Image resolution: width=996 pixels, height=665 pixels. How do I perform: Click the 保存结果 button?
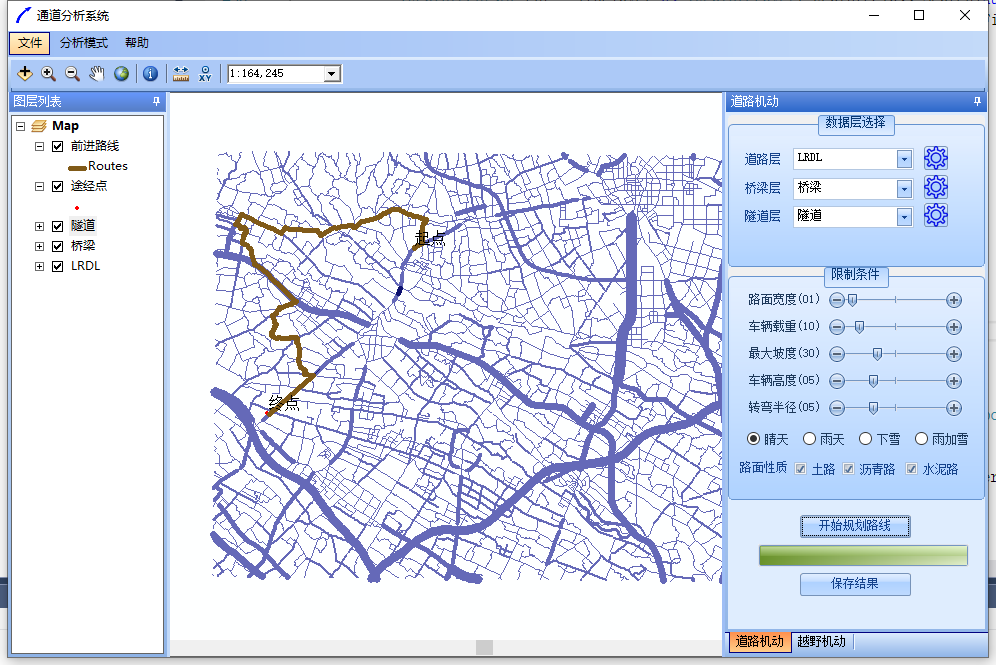coord(855,584)
